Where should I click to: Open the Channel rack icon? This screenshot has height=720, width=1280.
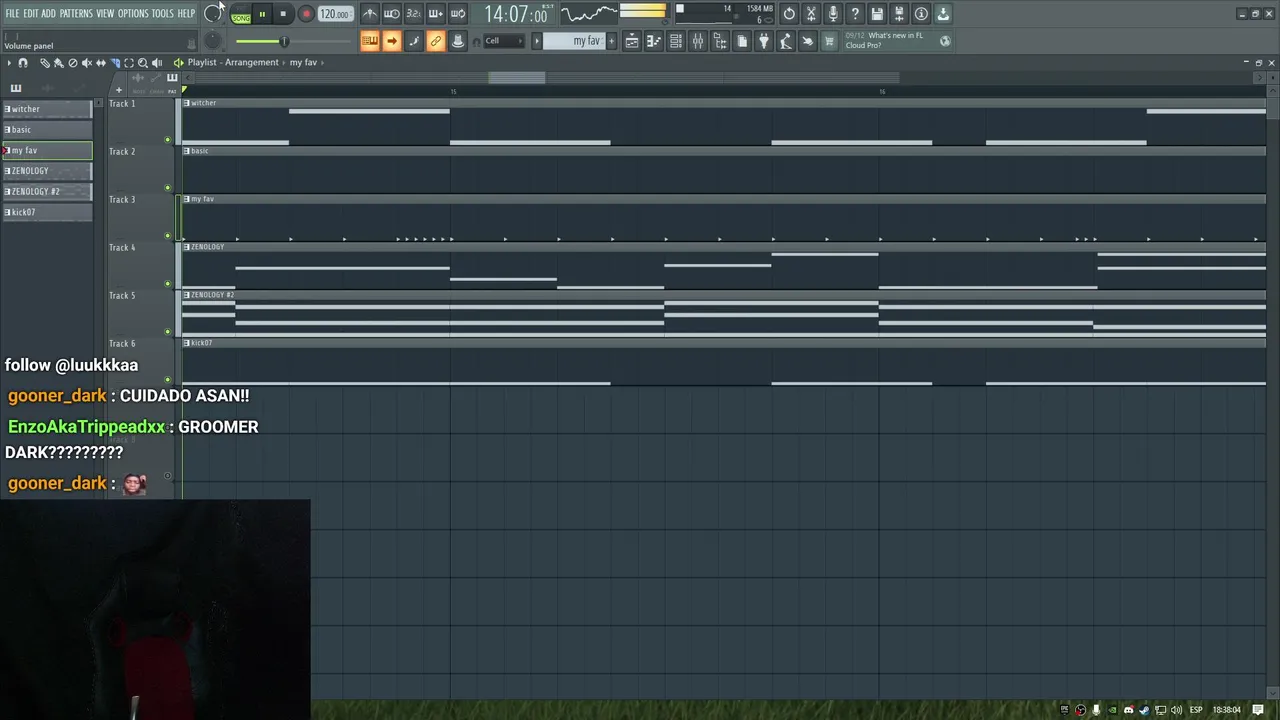coord(676,41)
